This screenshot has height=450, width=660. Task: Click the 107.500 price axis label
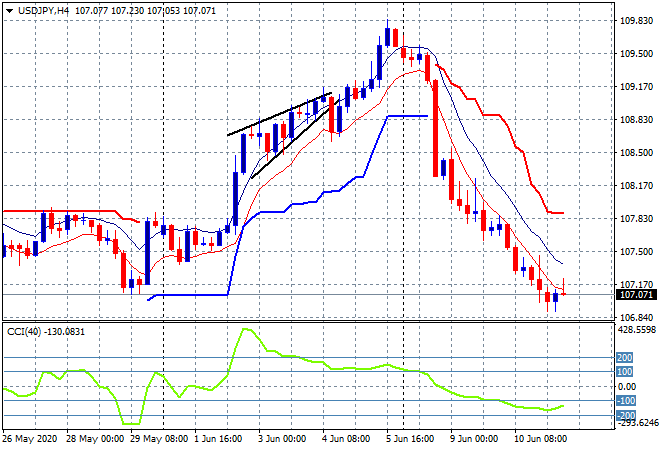click(636, 252)
